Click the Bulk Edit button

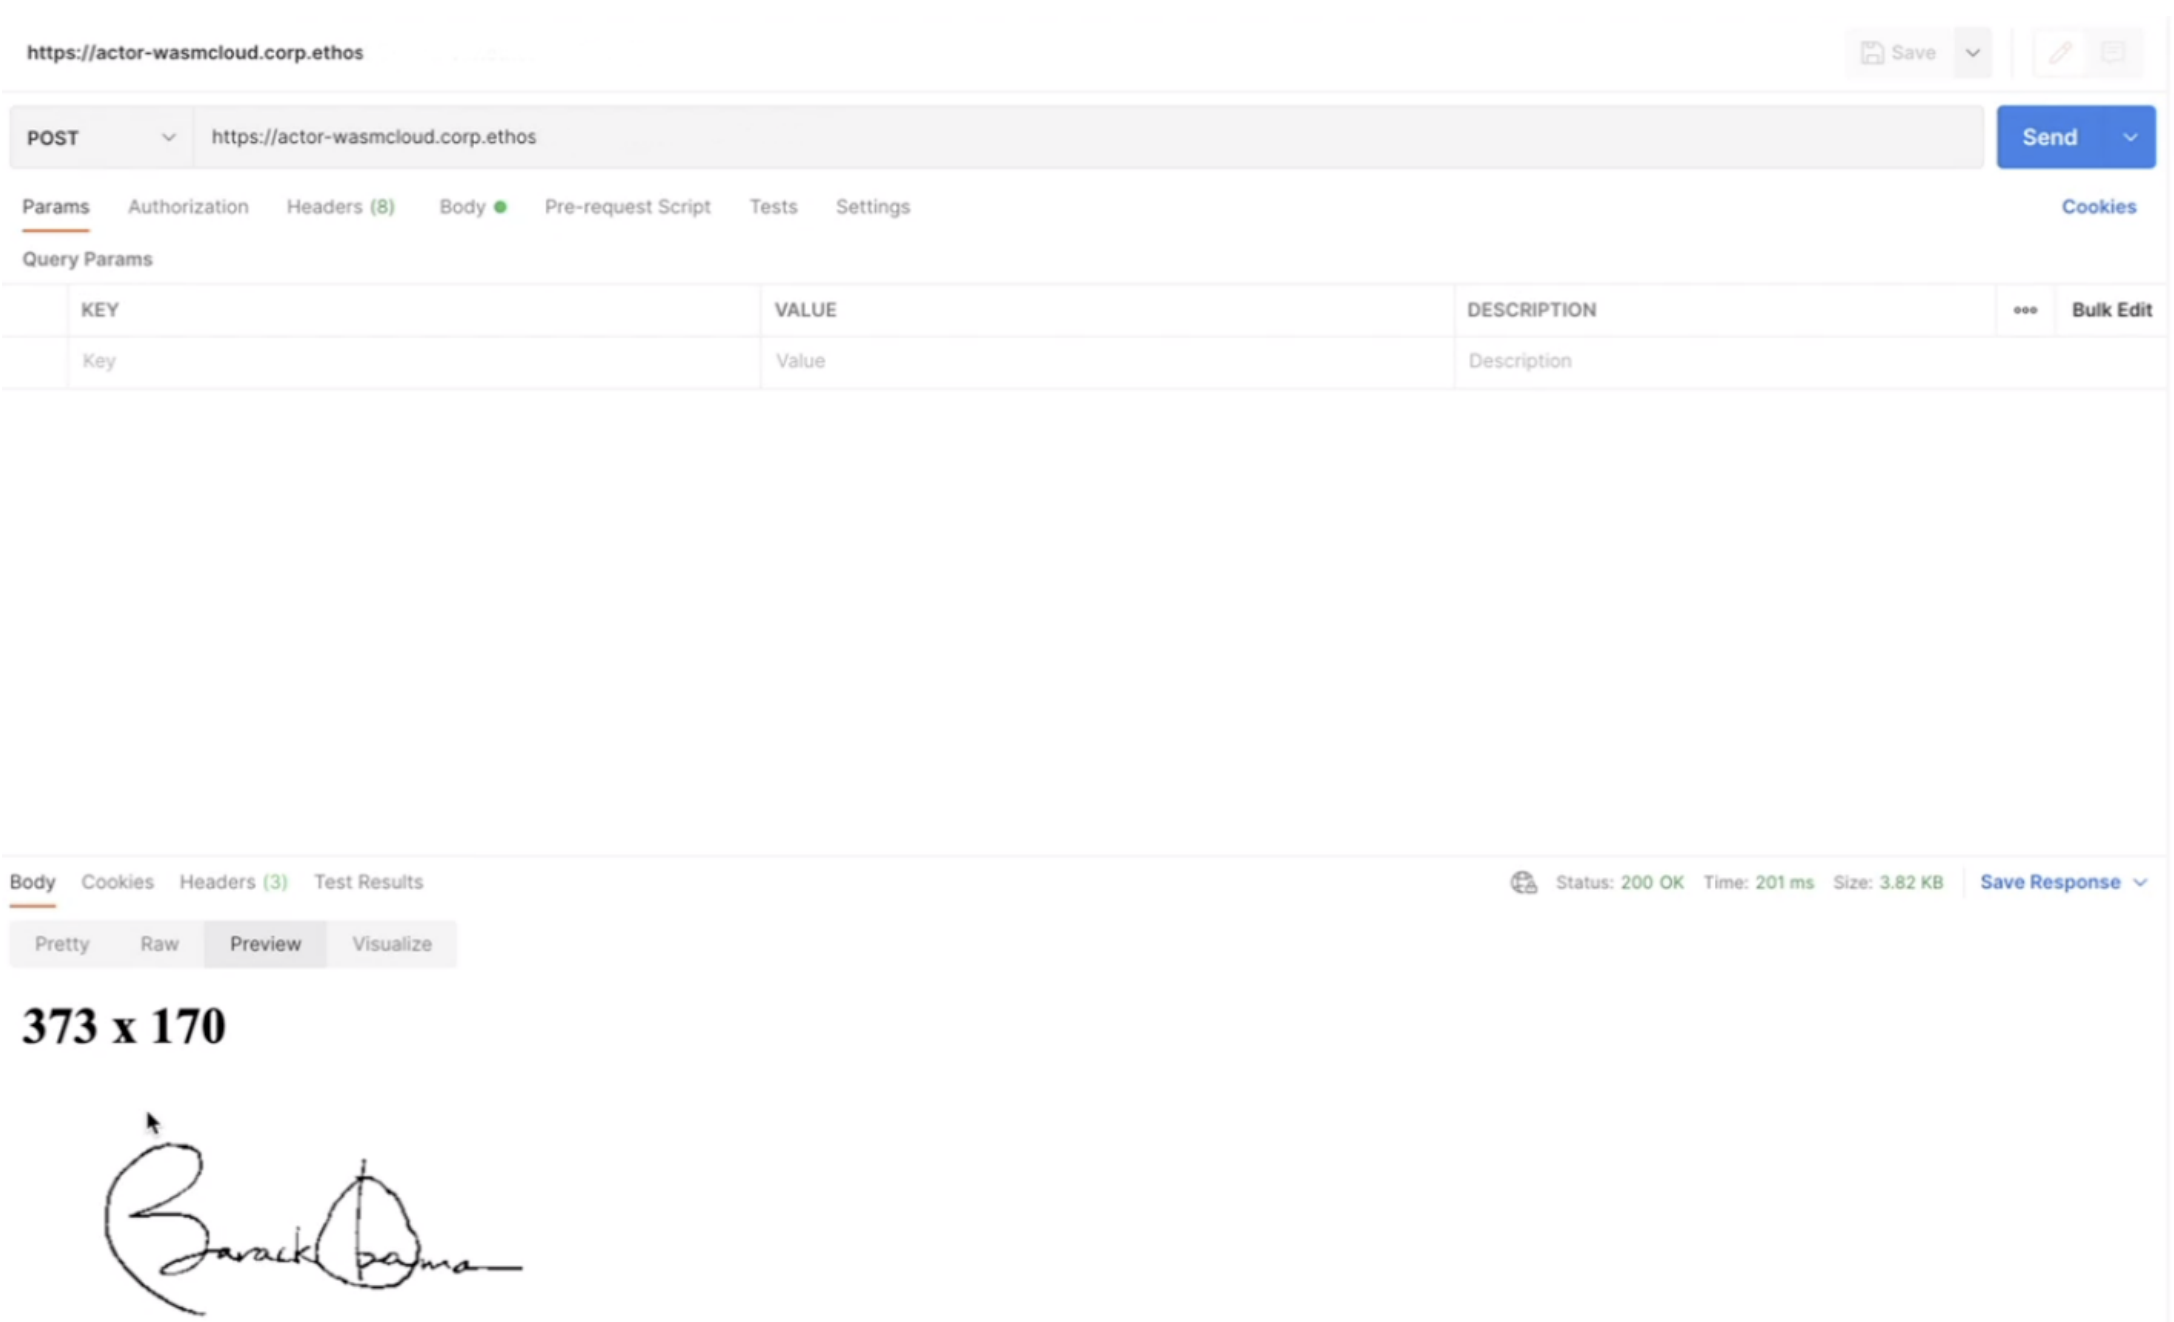point(2111,310)
